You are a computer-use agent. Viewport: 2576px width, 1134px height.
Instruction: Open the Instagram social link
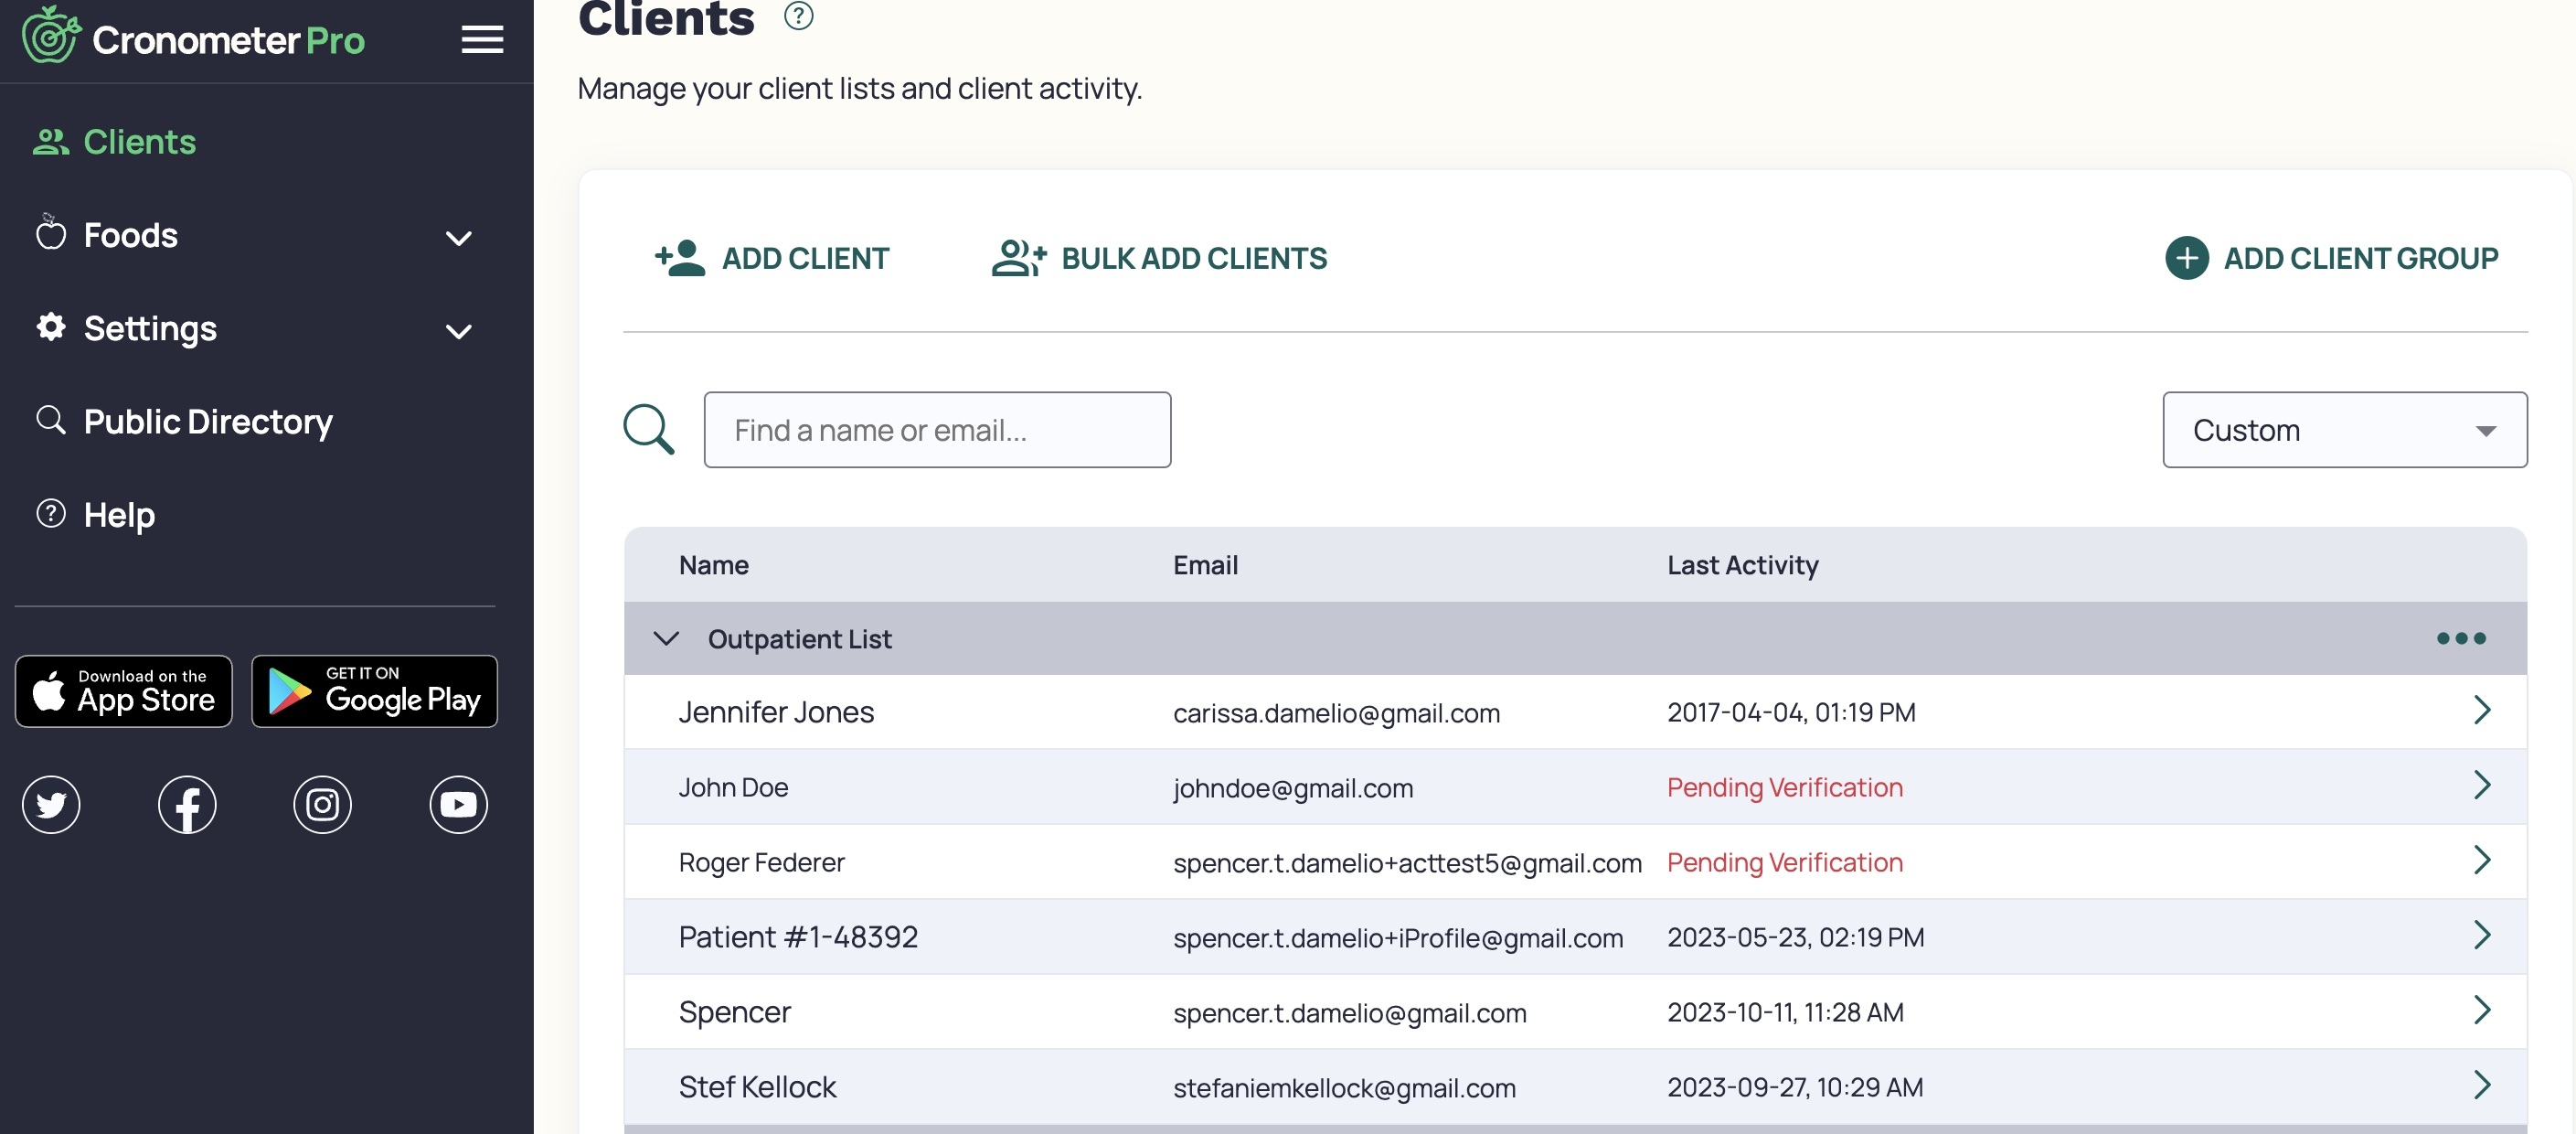pos(322,805)
